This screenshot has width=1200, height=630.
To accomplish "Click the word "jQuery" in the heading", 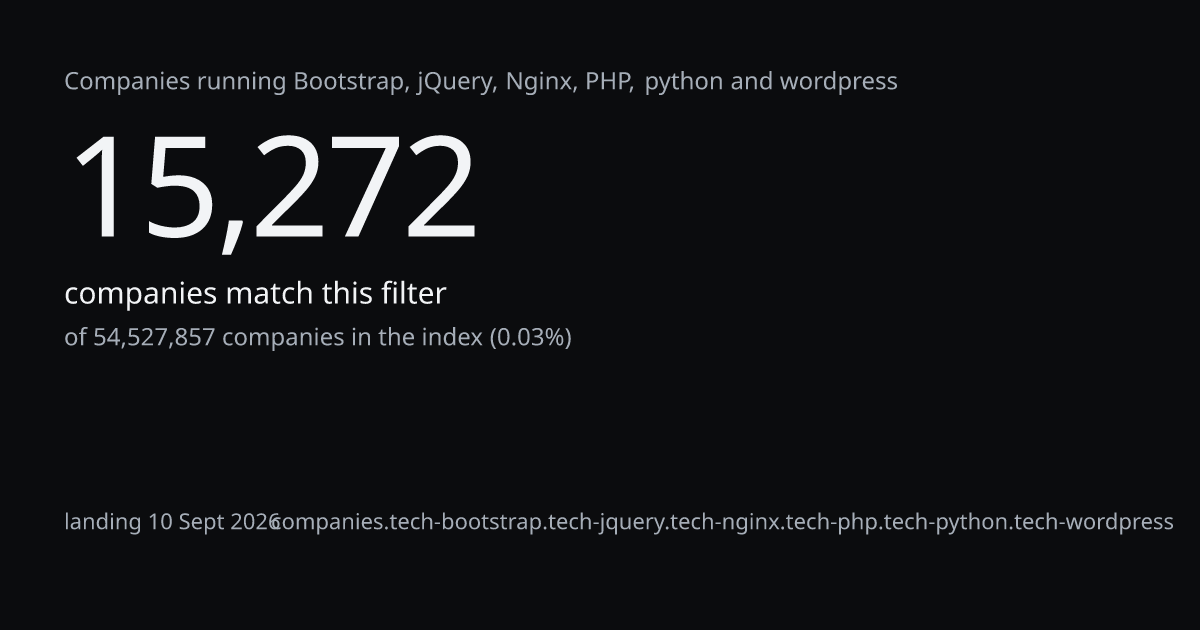I will tap(456, 82).
